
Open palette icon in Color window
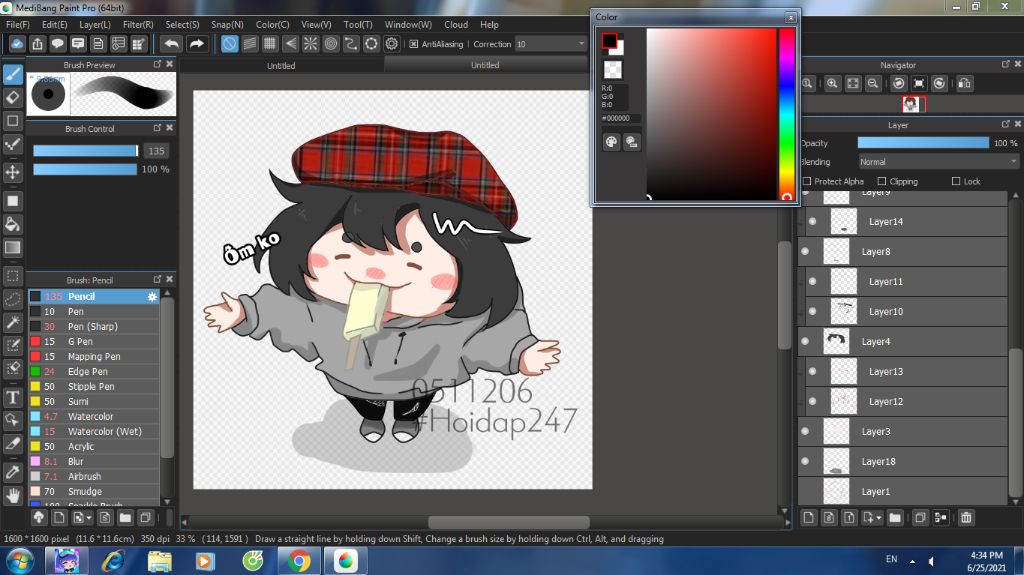pyautogui.click(x=611, y=142)
